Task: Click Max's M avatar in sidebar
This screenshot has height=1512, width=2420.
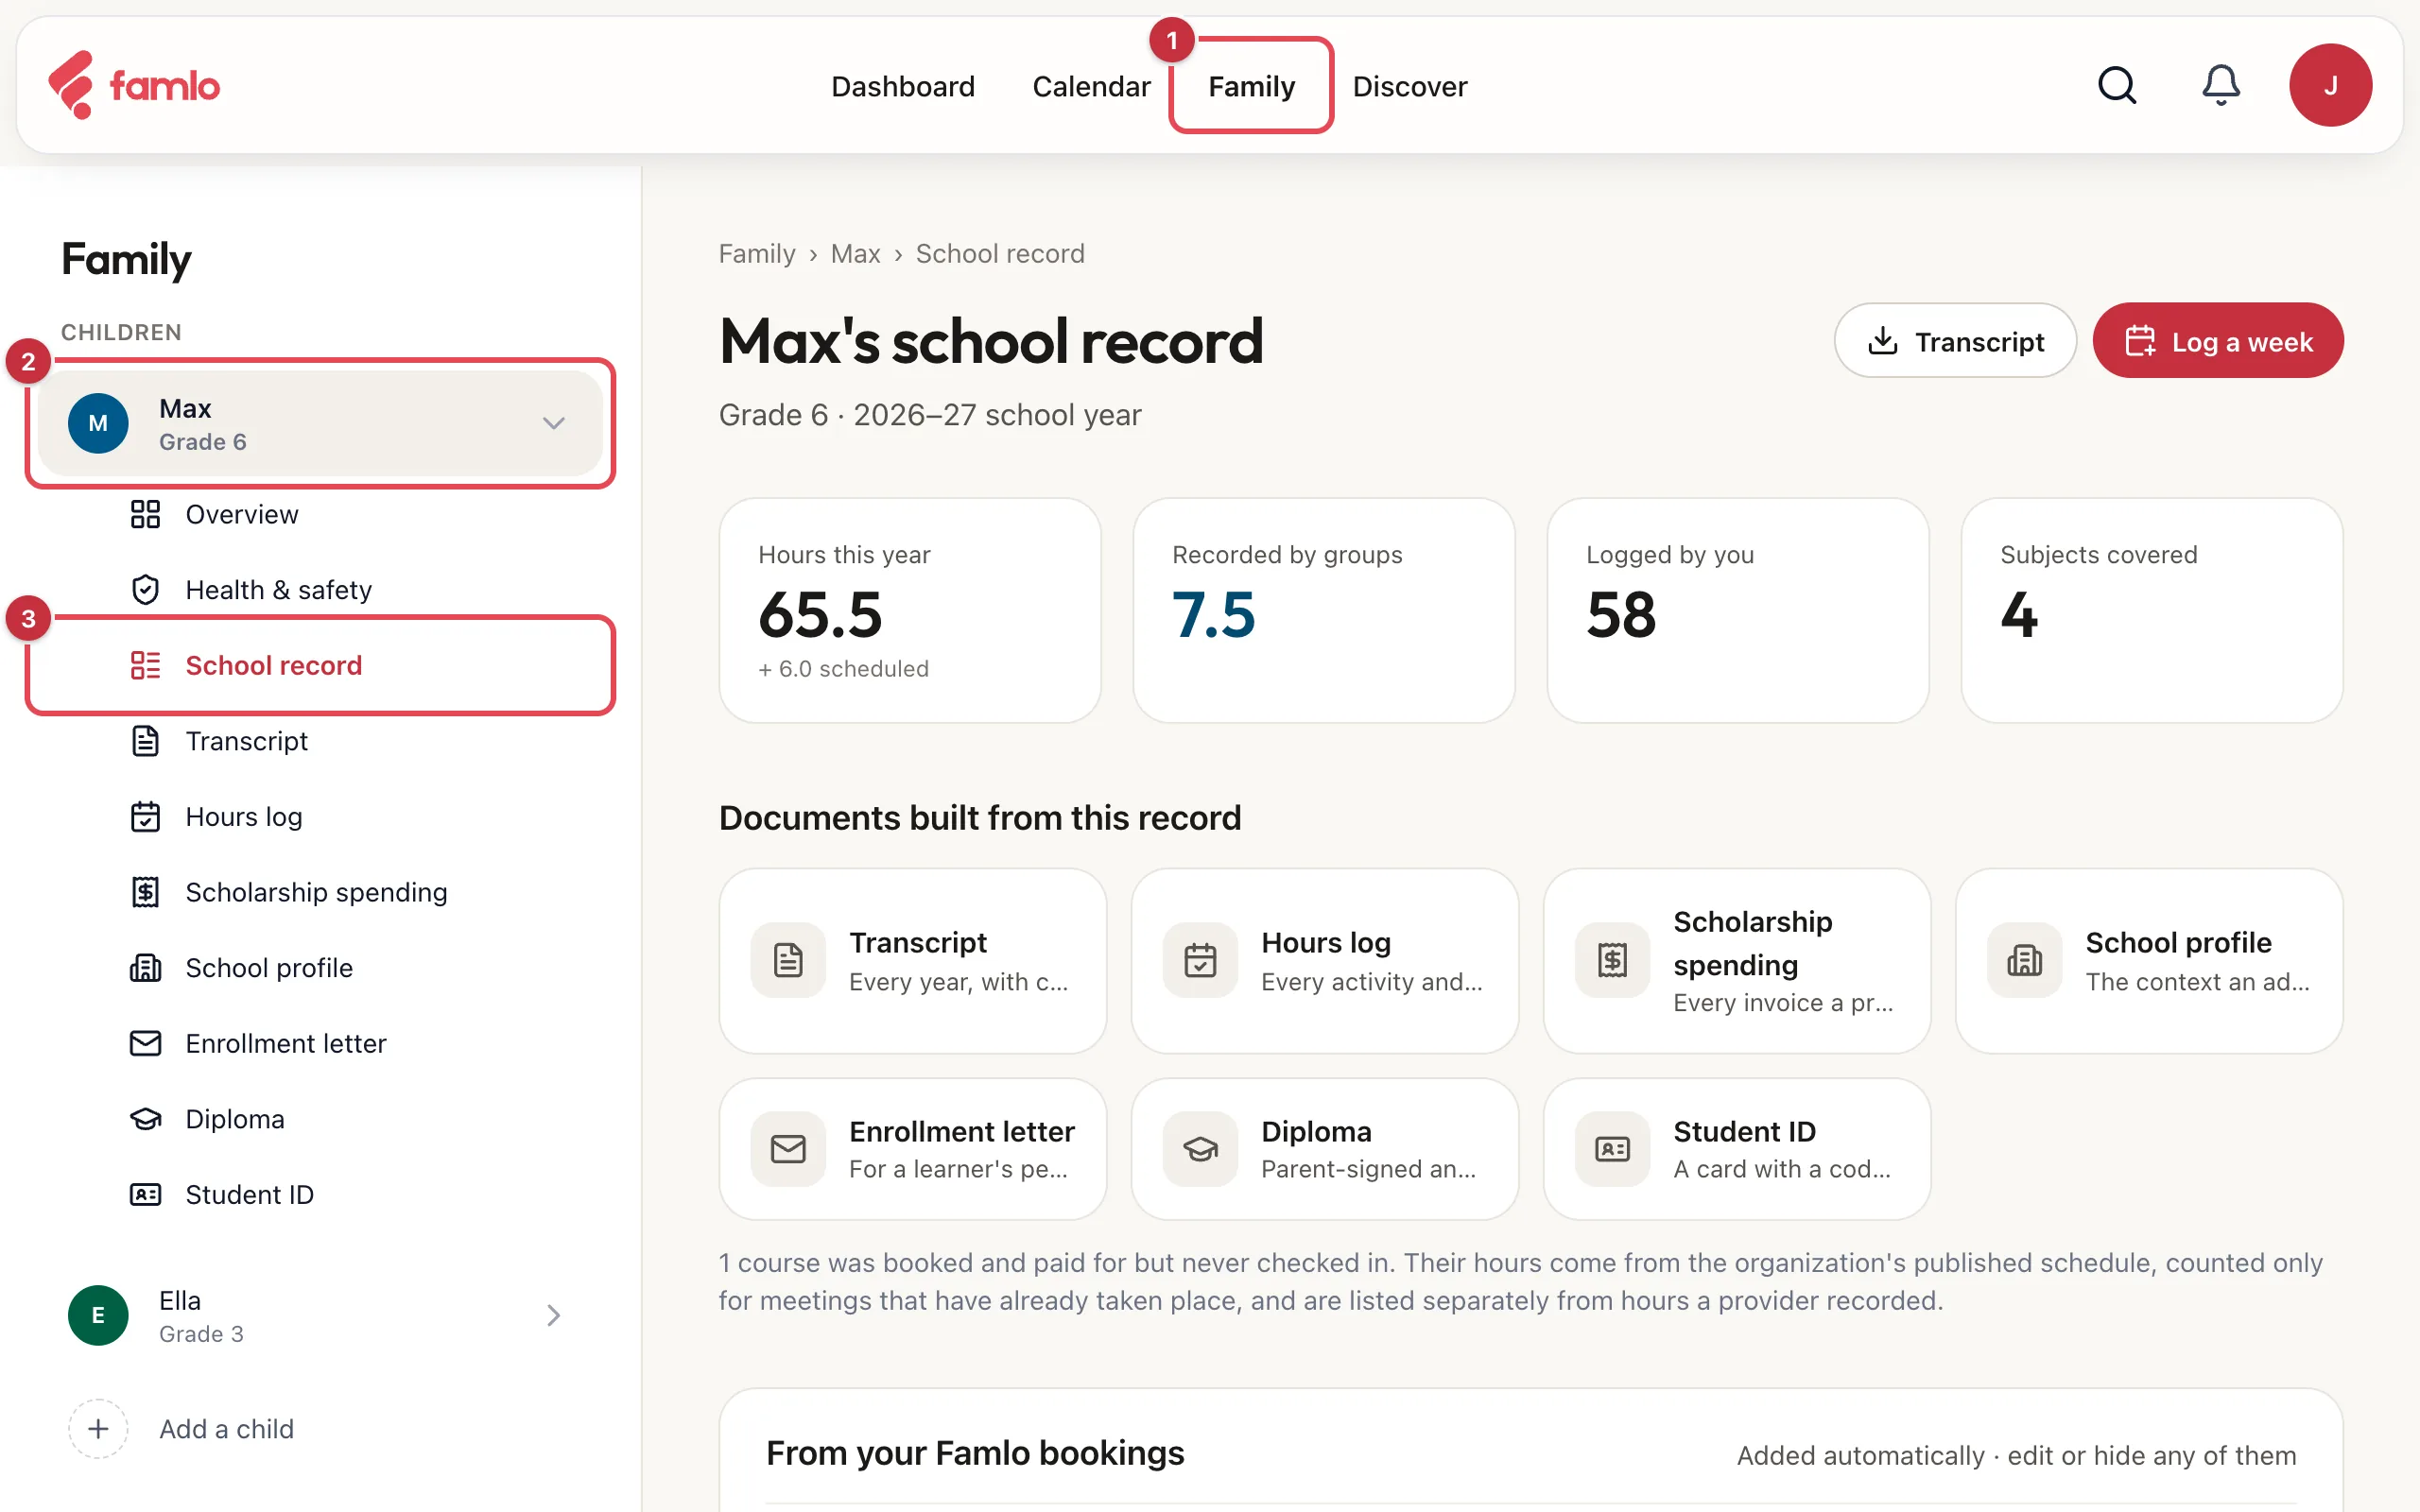Action: point(98,423)
